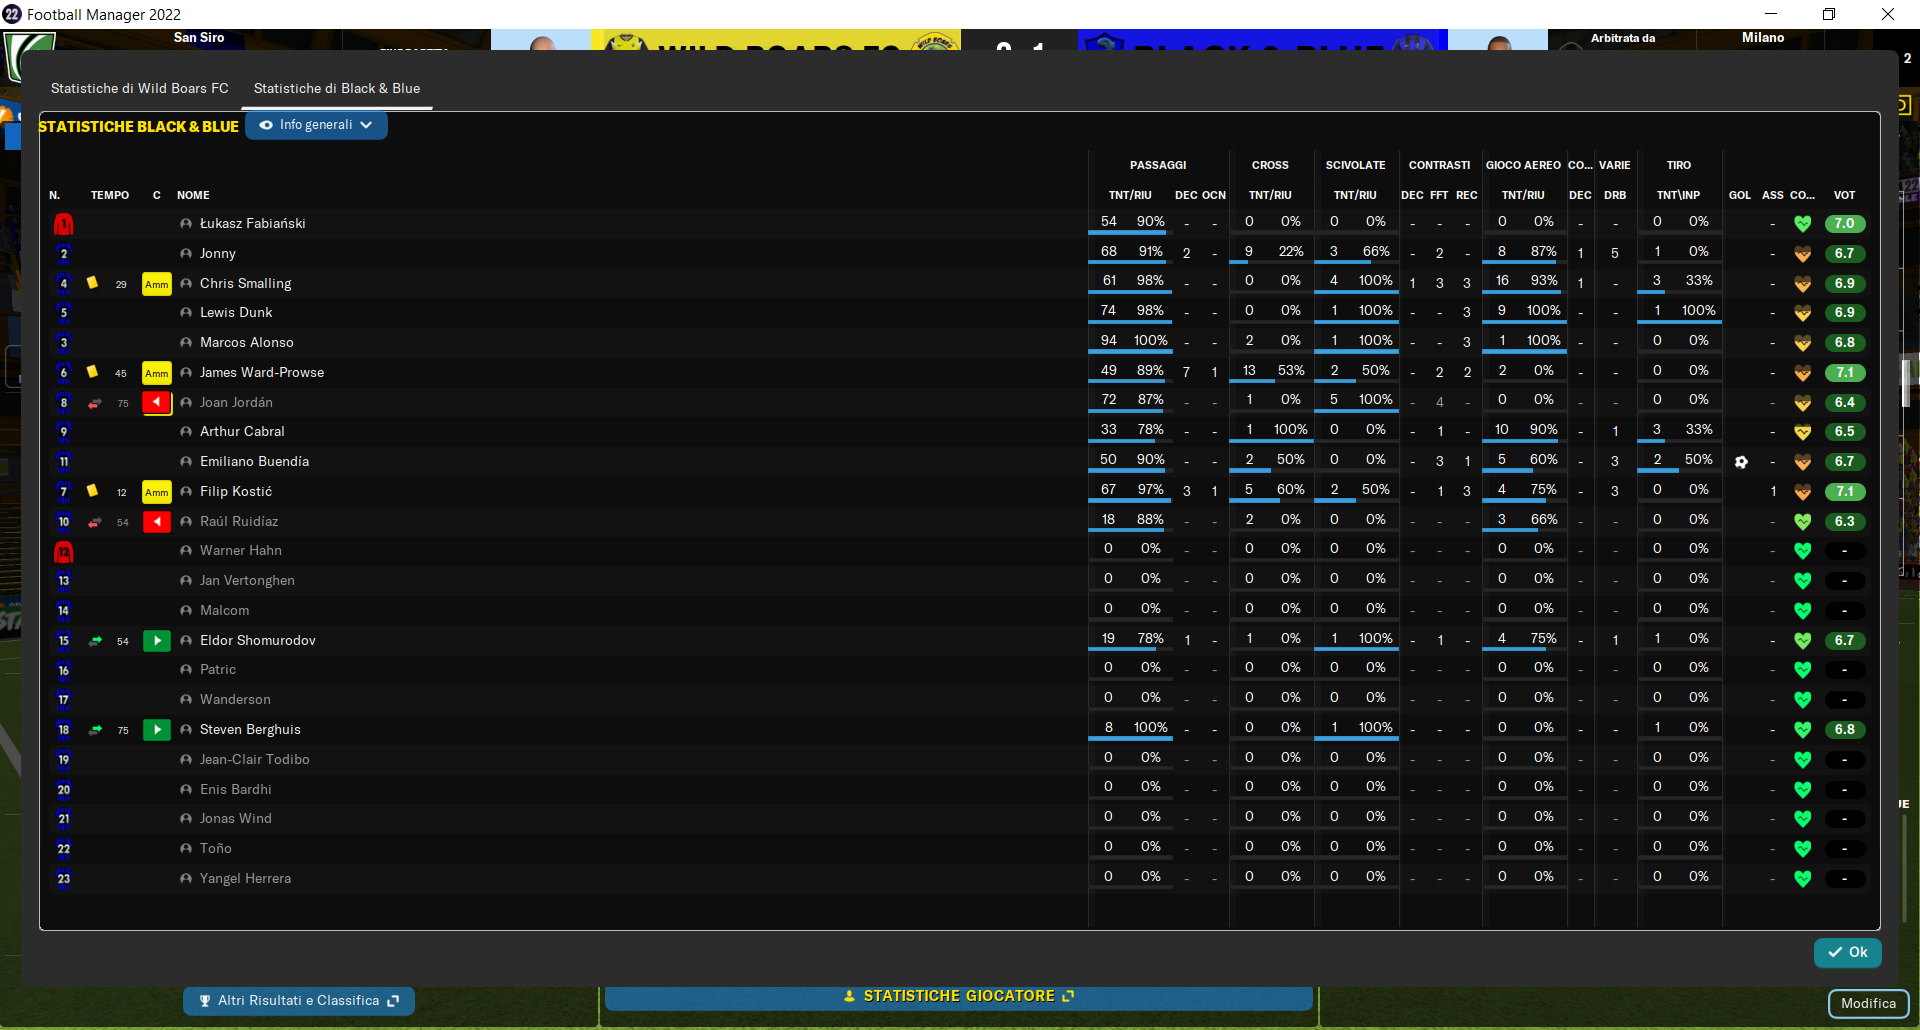Open player Filip Kostić
The height and width of the screenshot is (1030, 1920).
(236, 492)
